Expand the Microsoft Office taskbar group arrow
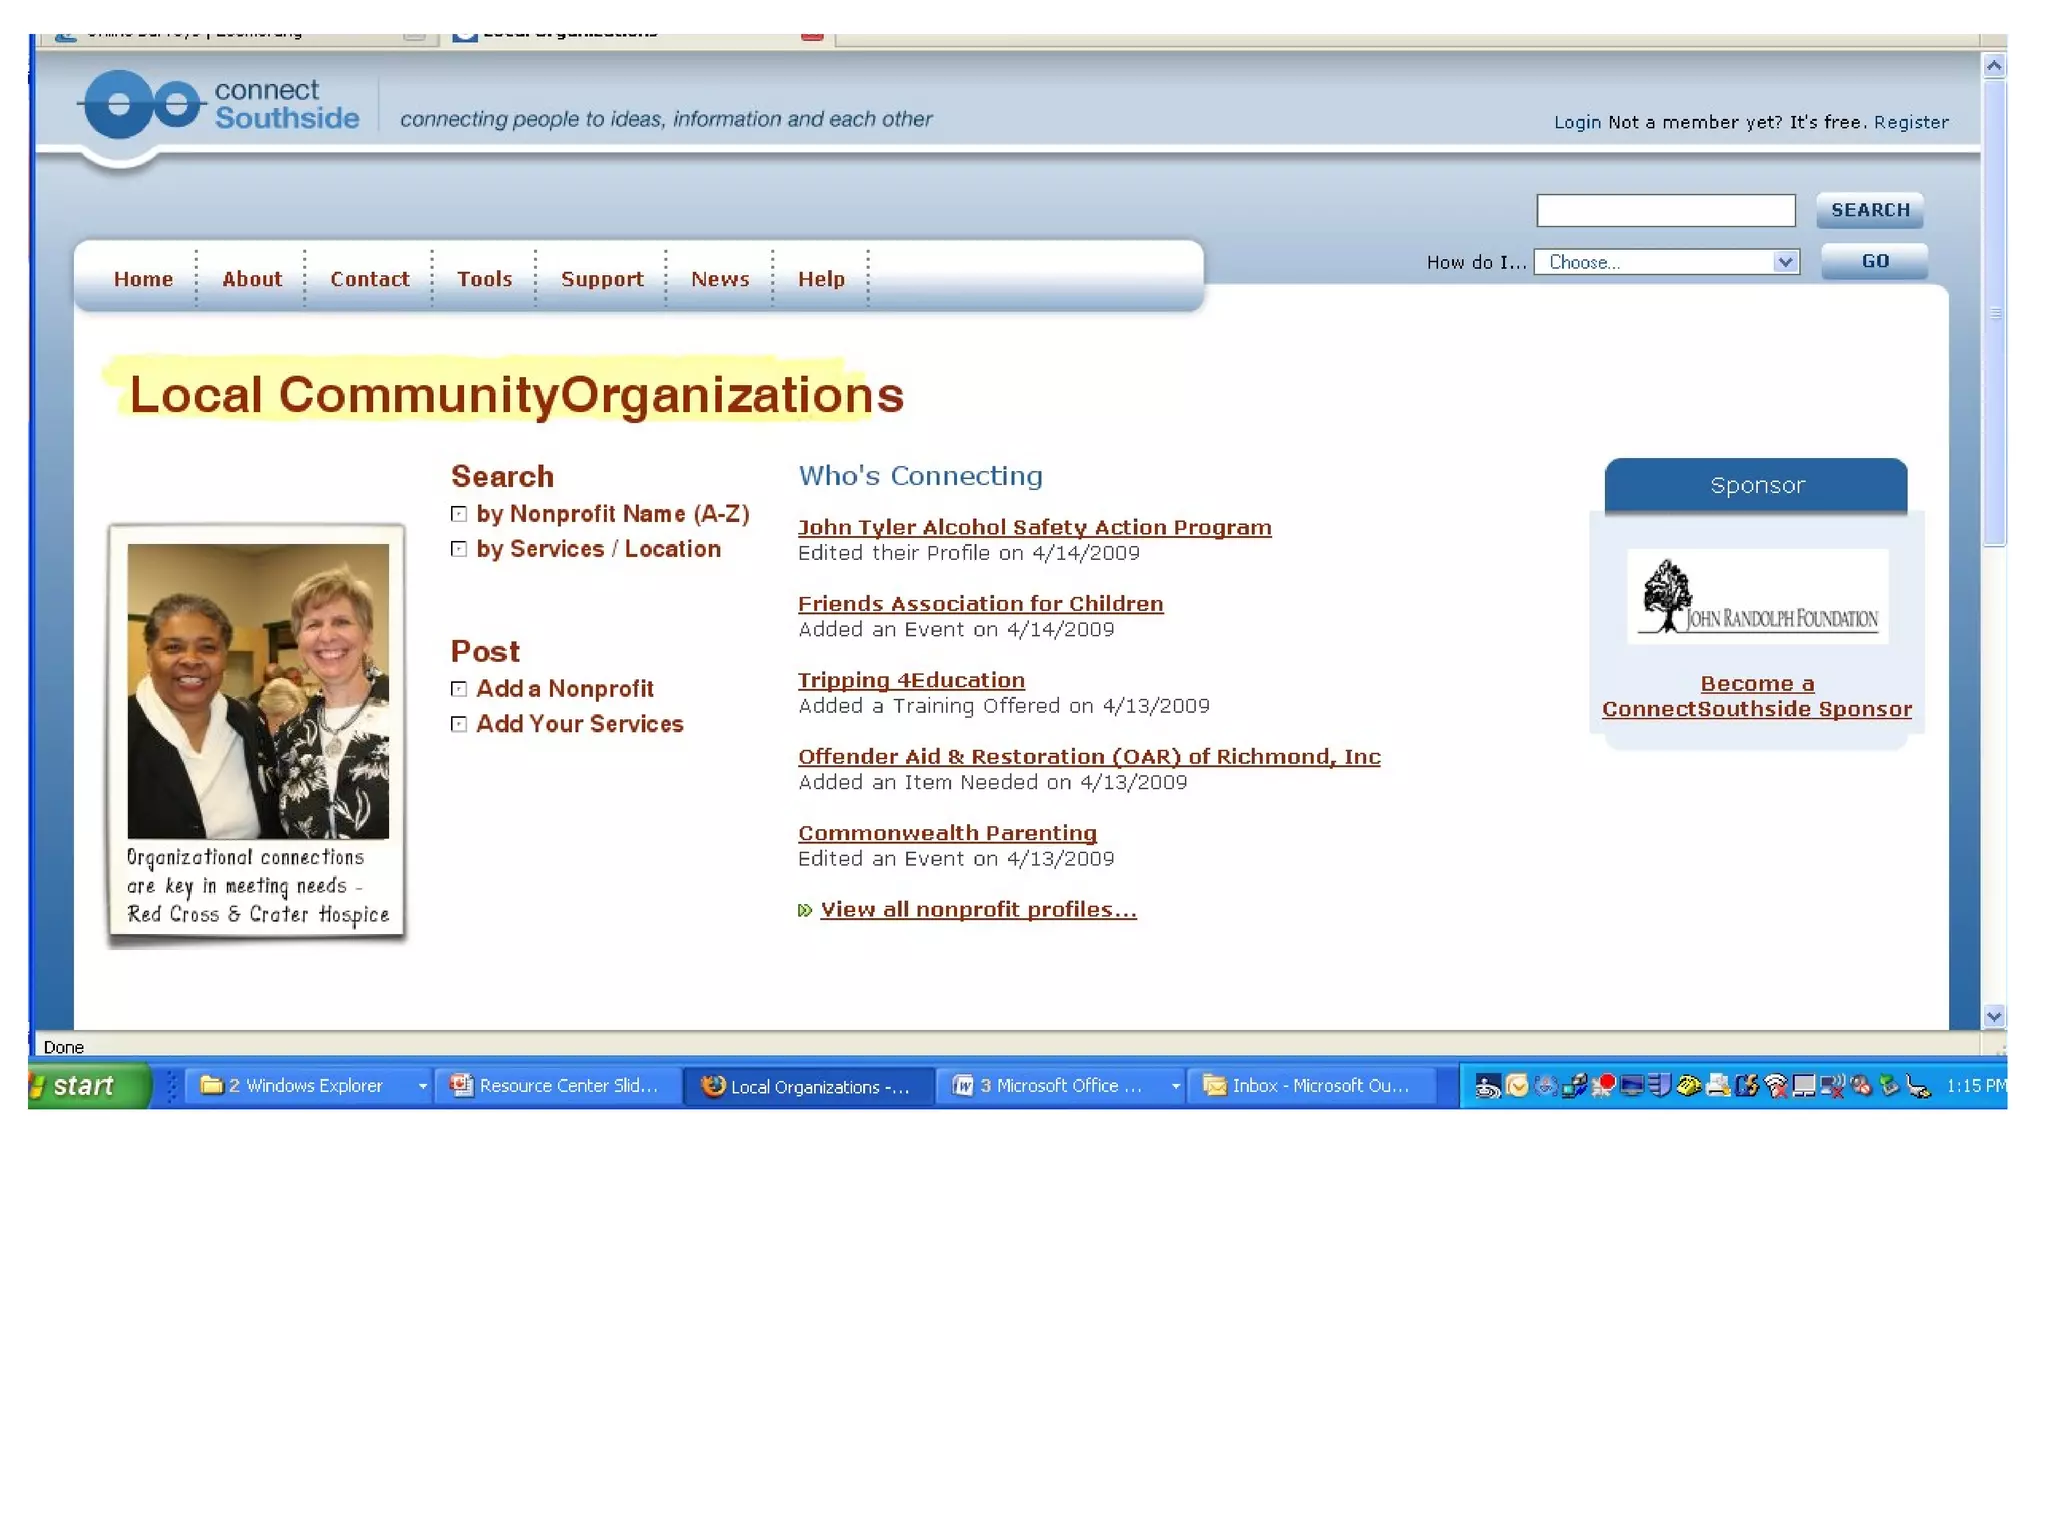This screenshot has width=2048, height=1536. [1175, 1086]
